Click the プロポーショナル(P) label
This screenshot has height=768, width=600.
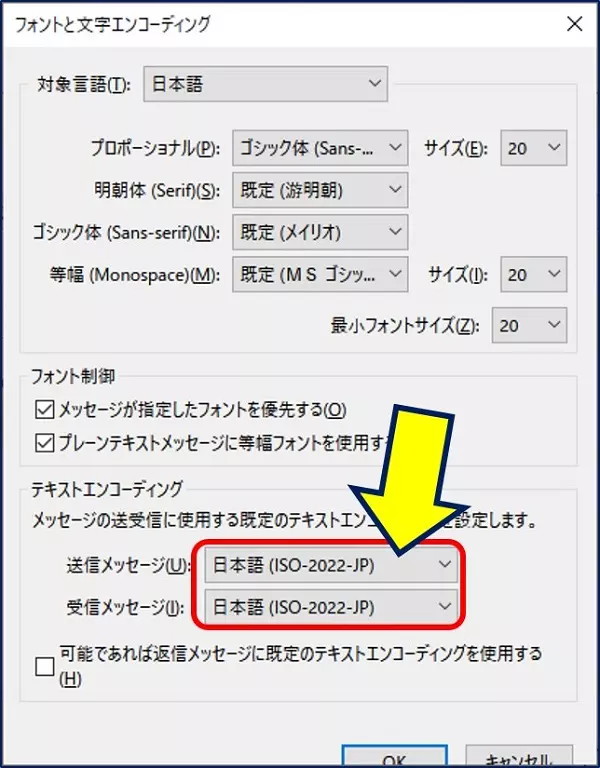pos(155,148)
